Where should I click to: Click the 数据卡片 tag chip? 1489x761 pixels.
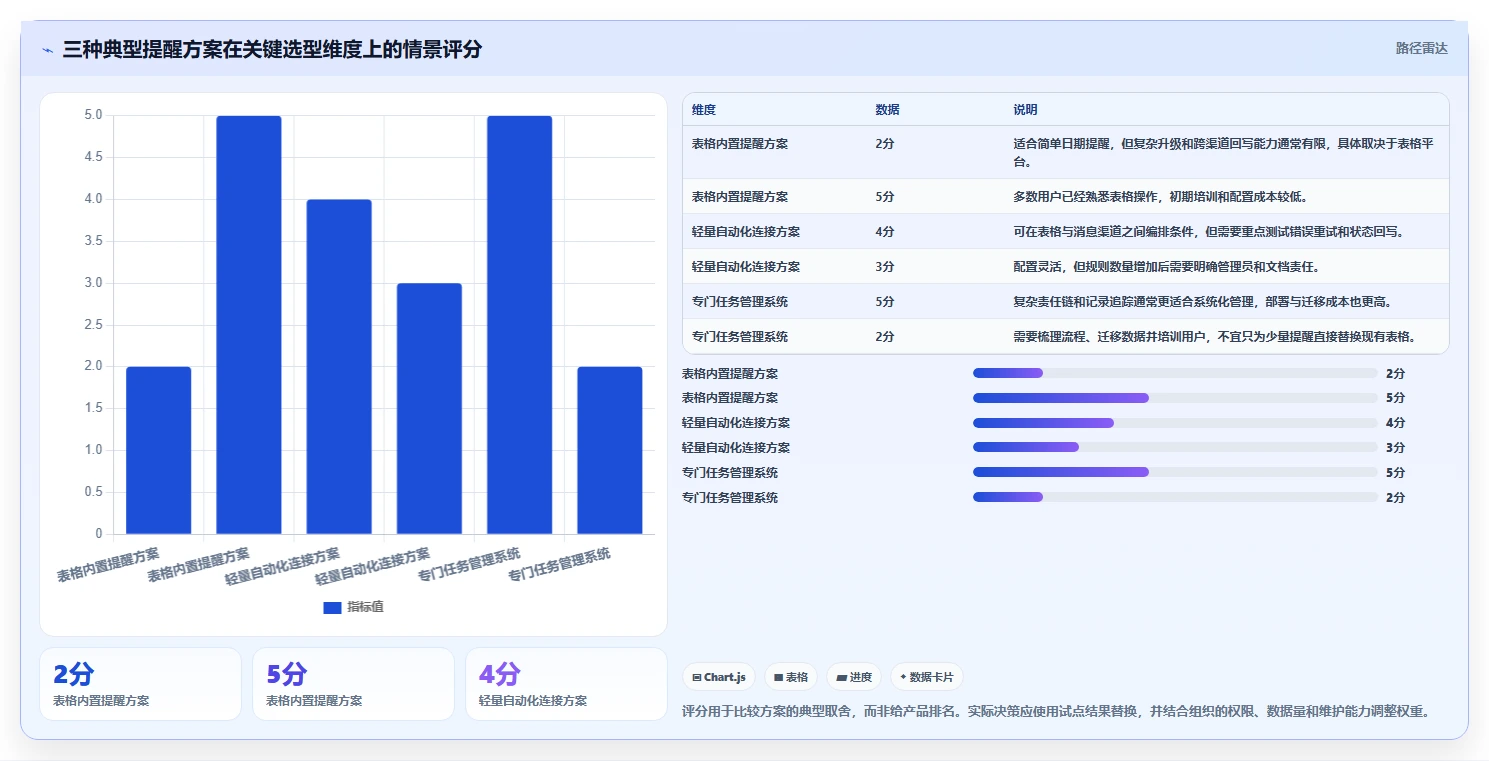927,677
